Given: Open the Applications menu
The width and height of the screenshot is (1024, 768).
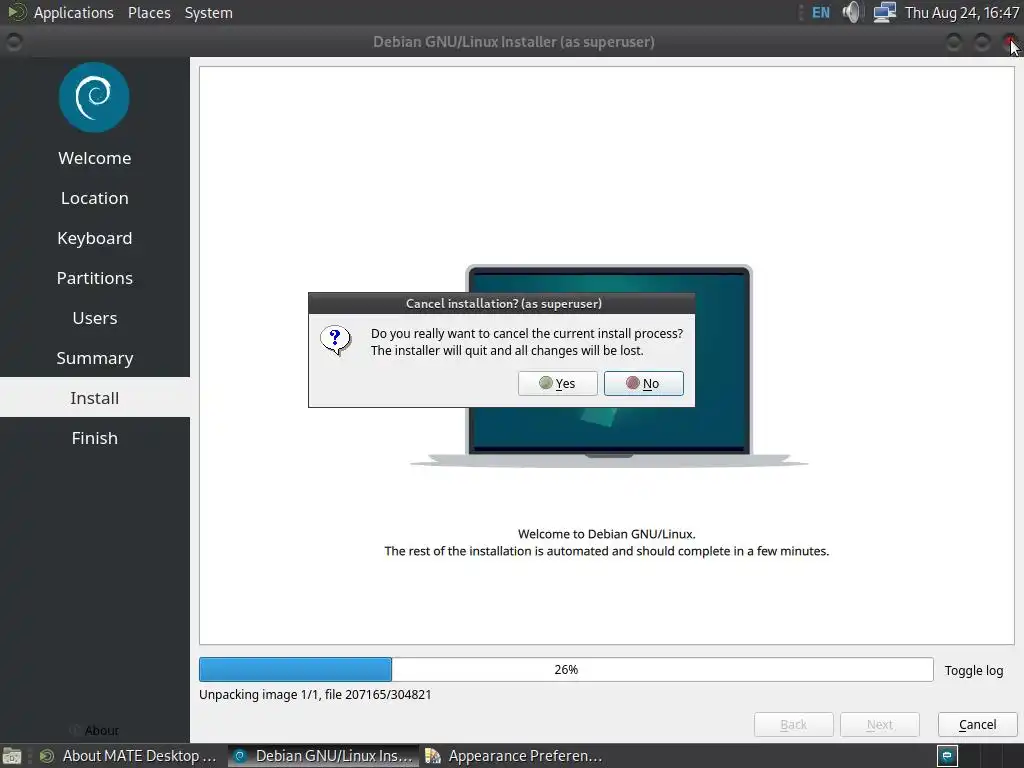Looking at the screenshot, I should (73, 12).
